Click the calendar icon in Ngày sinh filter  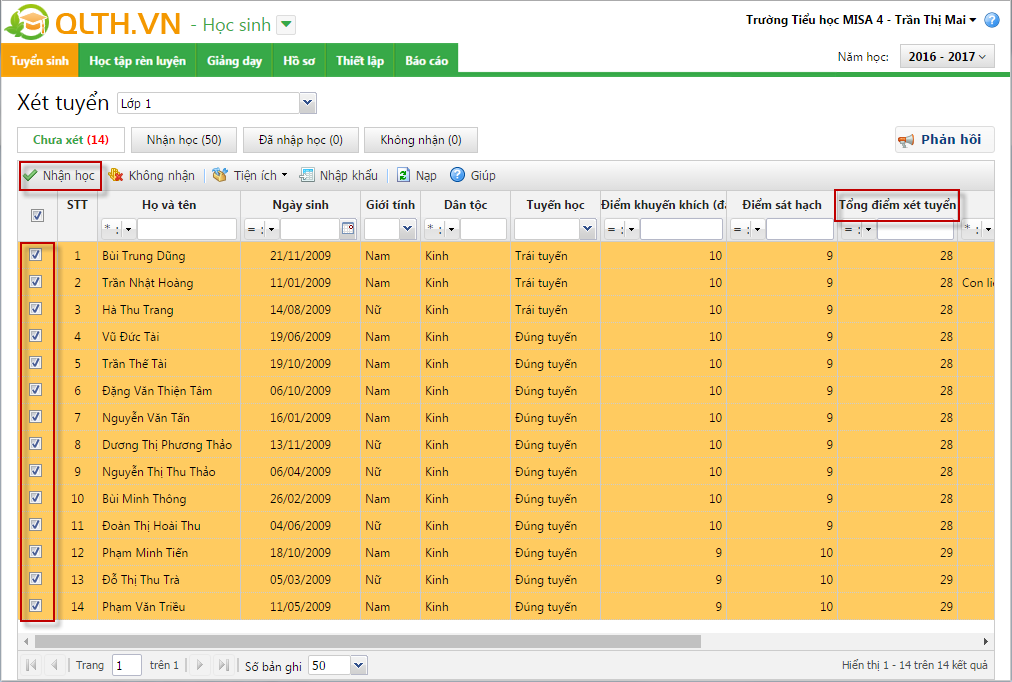[x=348, y=229]
